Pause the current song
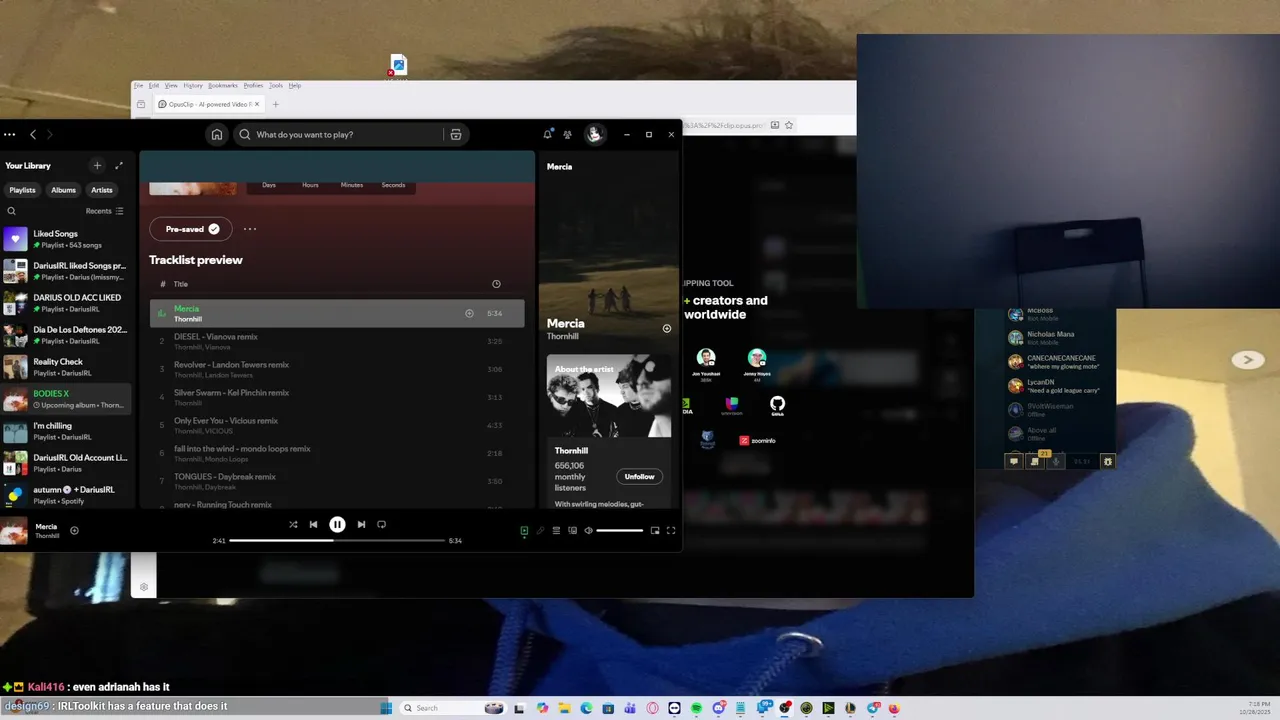This screenshot has height=720, width=1280. pyautogui.click(x=337, y=524)
